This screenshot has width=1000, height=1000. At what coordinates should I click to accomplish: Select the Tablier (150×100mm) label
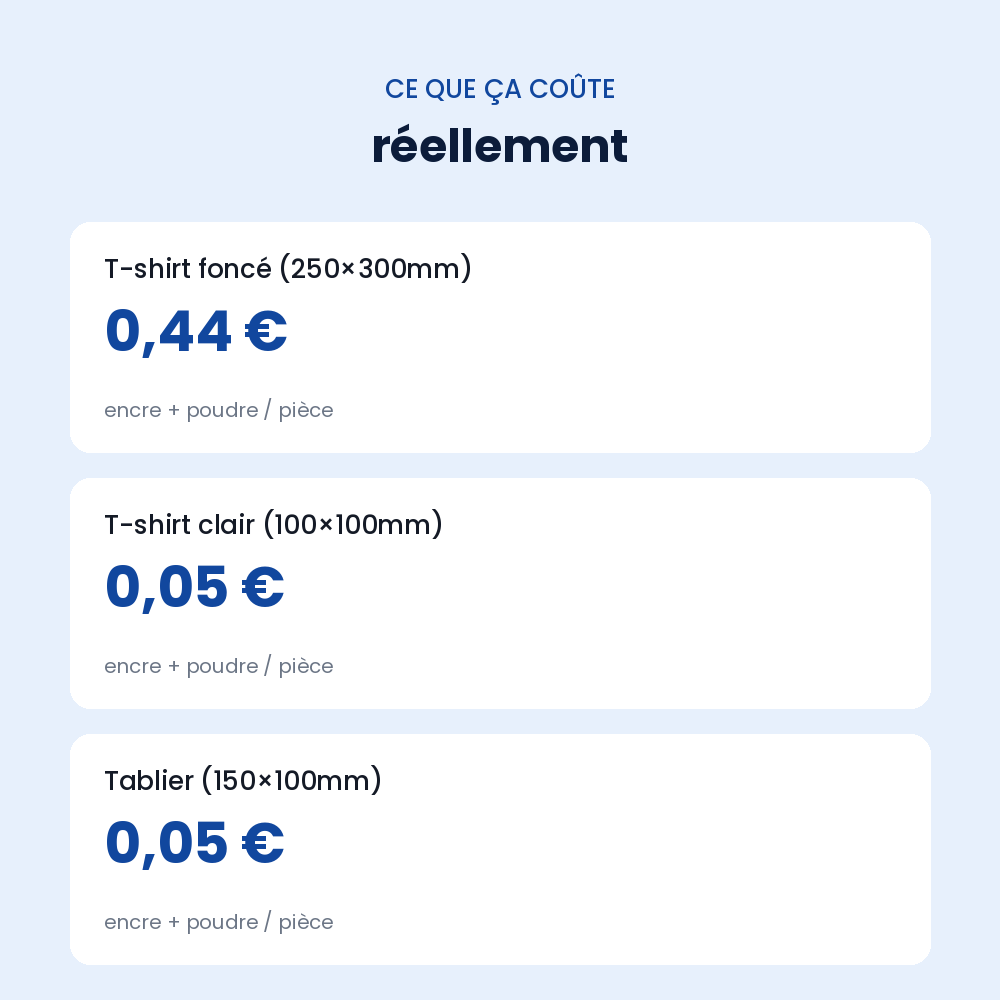tap(243, 781)
